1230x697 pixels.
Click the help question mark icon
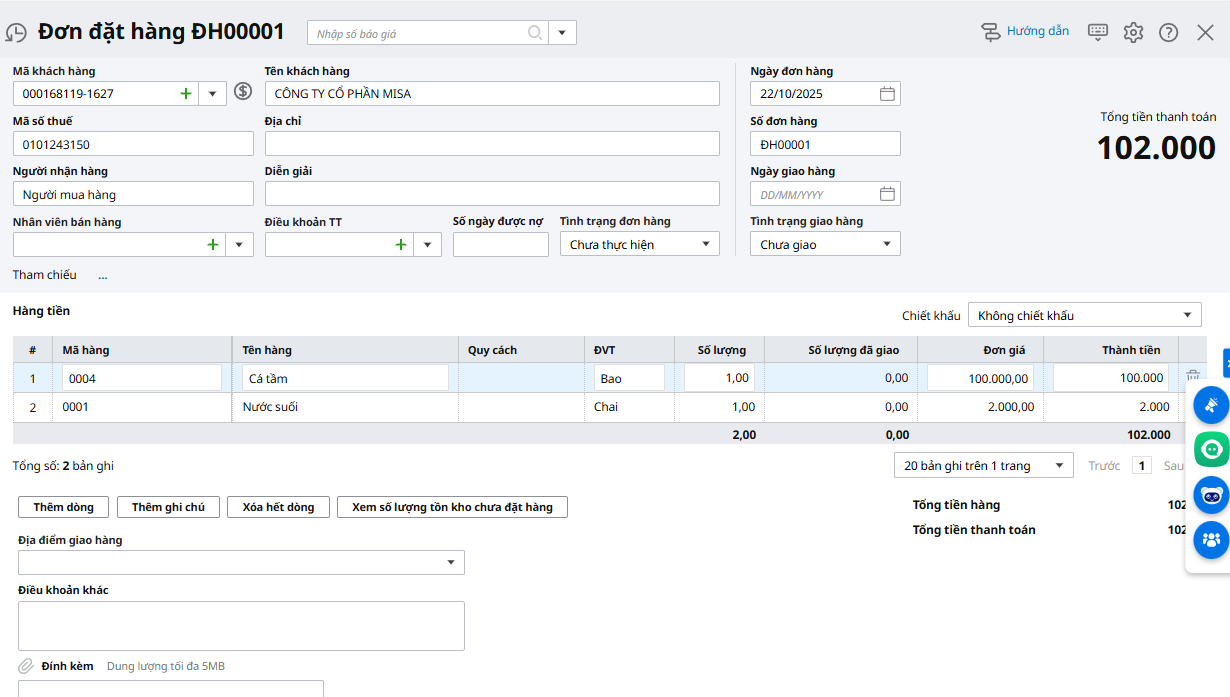[1168, 32]
